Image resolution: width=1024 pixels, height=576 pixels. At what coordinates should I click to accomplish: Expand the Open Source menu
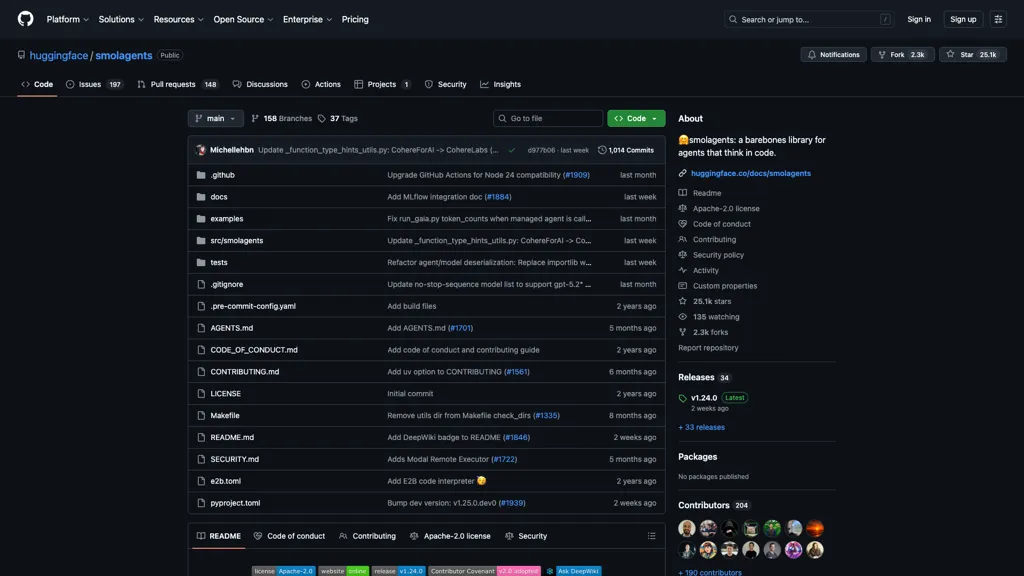[243, 20]
